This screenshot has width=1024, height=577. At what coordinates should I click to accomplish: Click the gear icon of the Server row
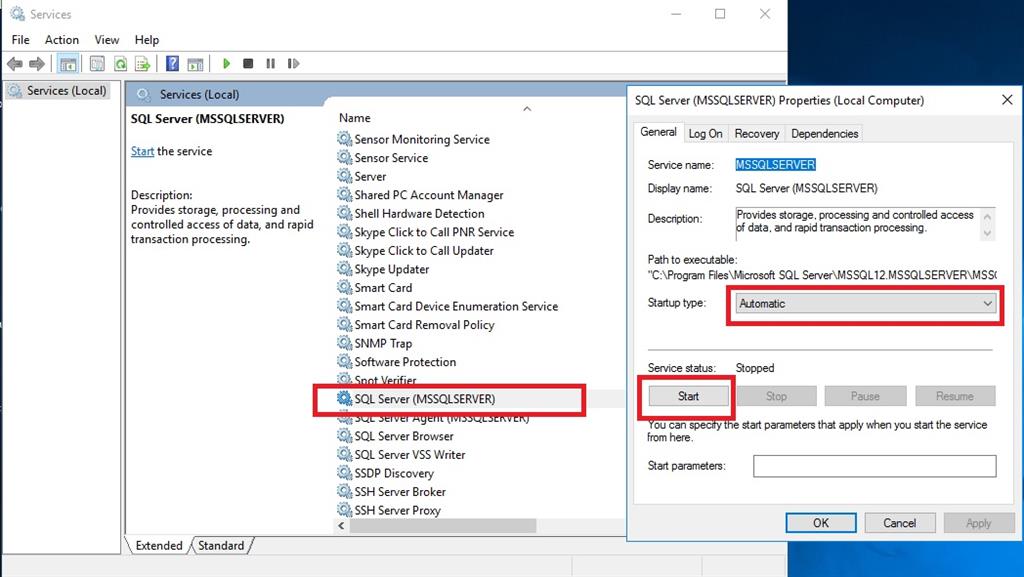[x=344, y=176]
